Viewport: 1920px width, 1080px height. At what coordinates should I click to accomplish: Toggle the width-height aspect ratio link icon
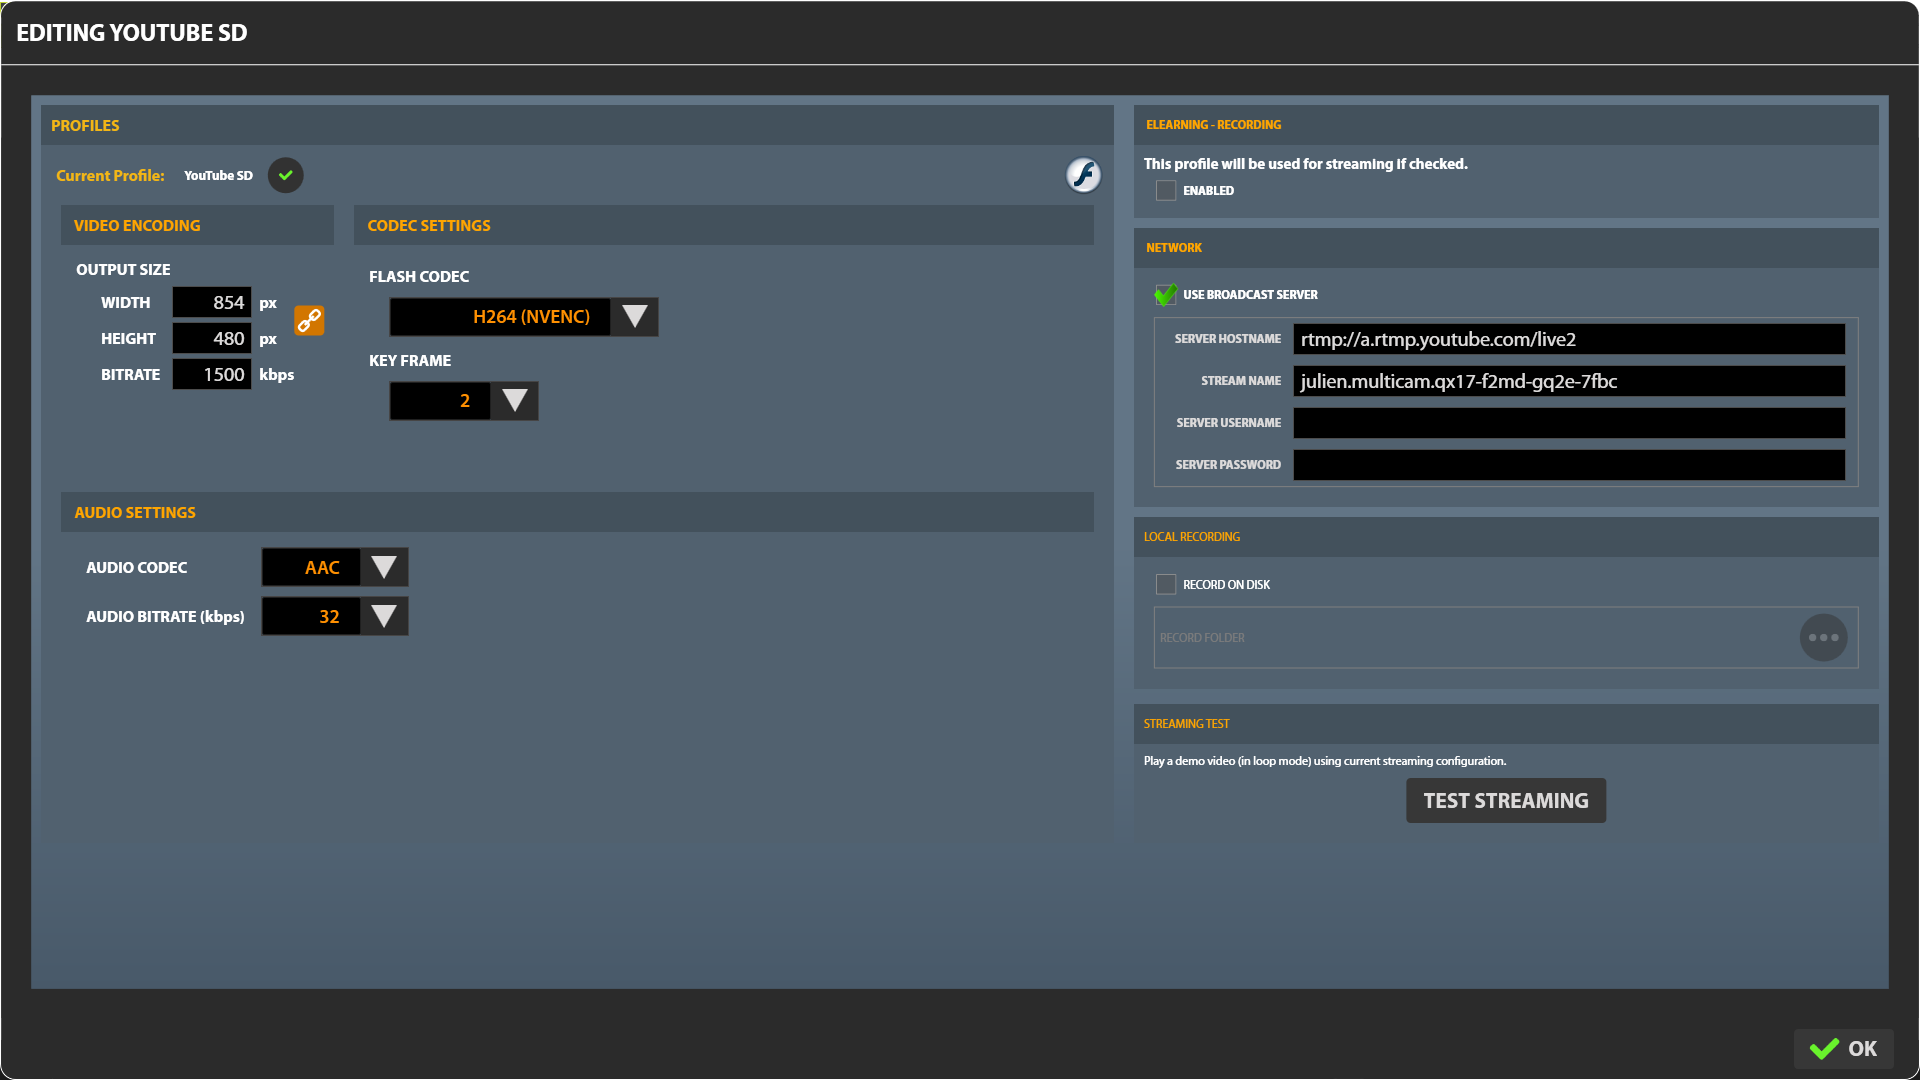coord(309,320)
